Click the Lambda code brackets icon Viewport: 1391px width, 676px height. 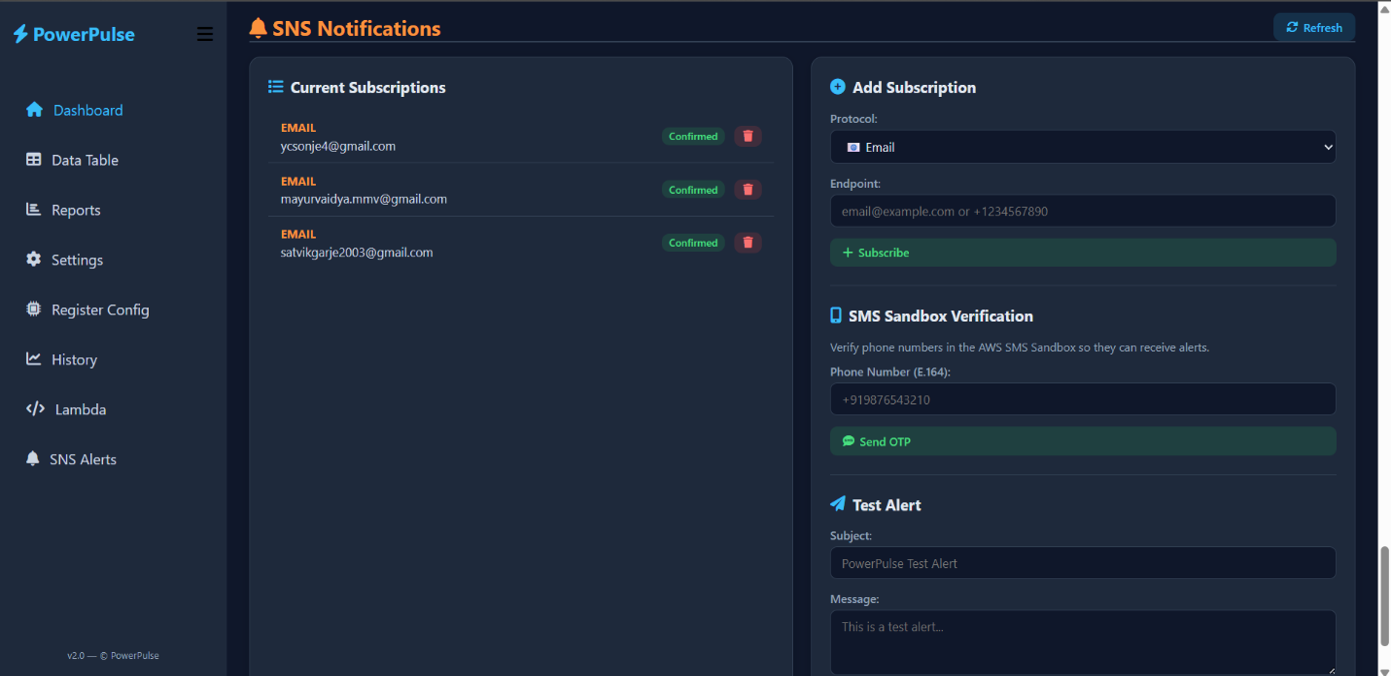tap(35, 409)
